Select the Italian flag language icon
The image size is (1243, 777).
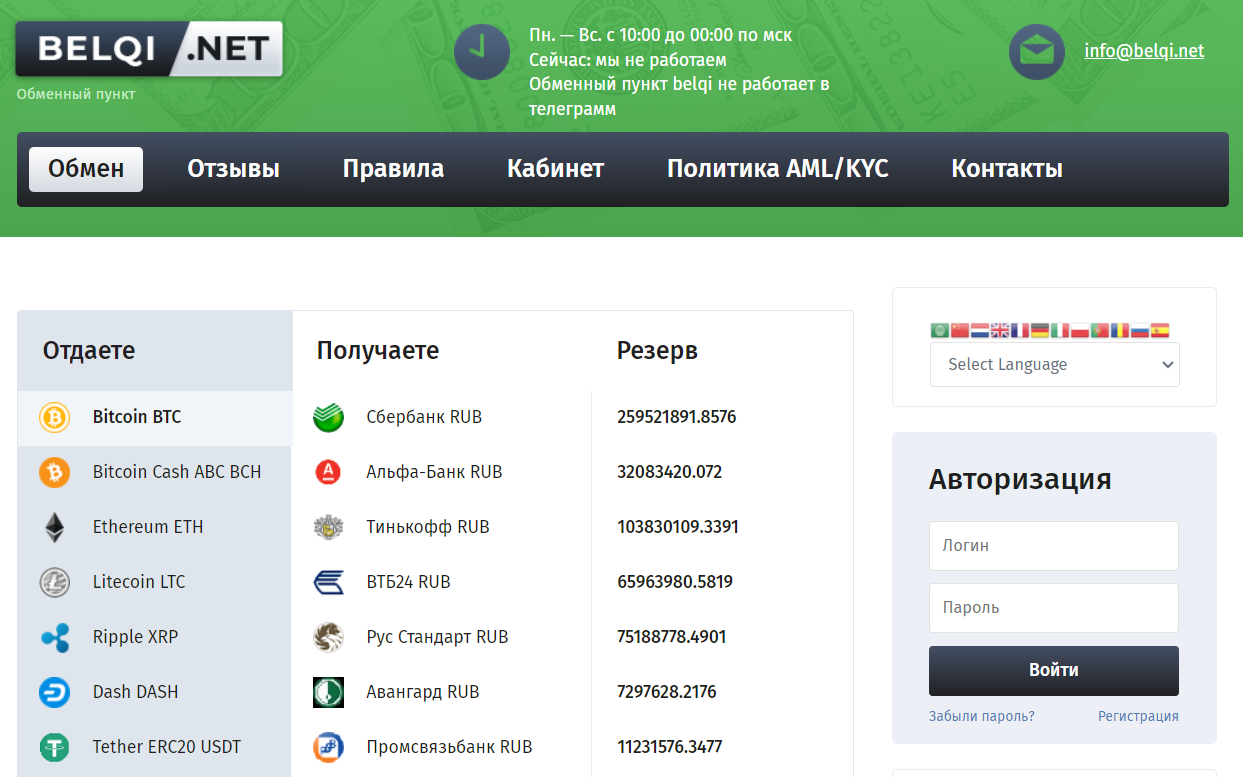click(x=1060, y=330)
